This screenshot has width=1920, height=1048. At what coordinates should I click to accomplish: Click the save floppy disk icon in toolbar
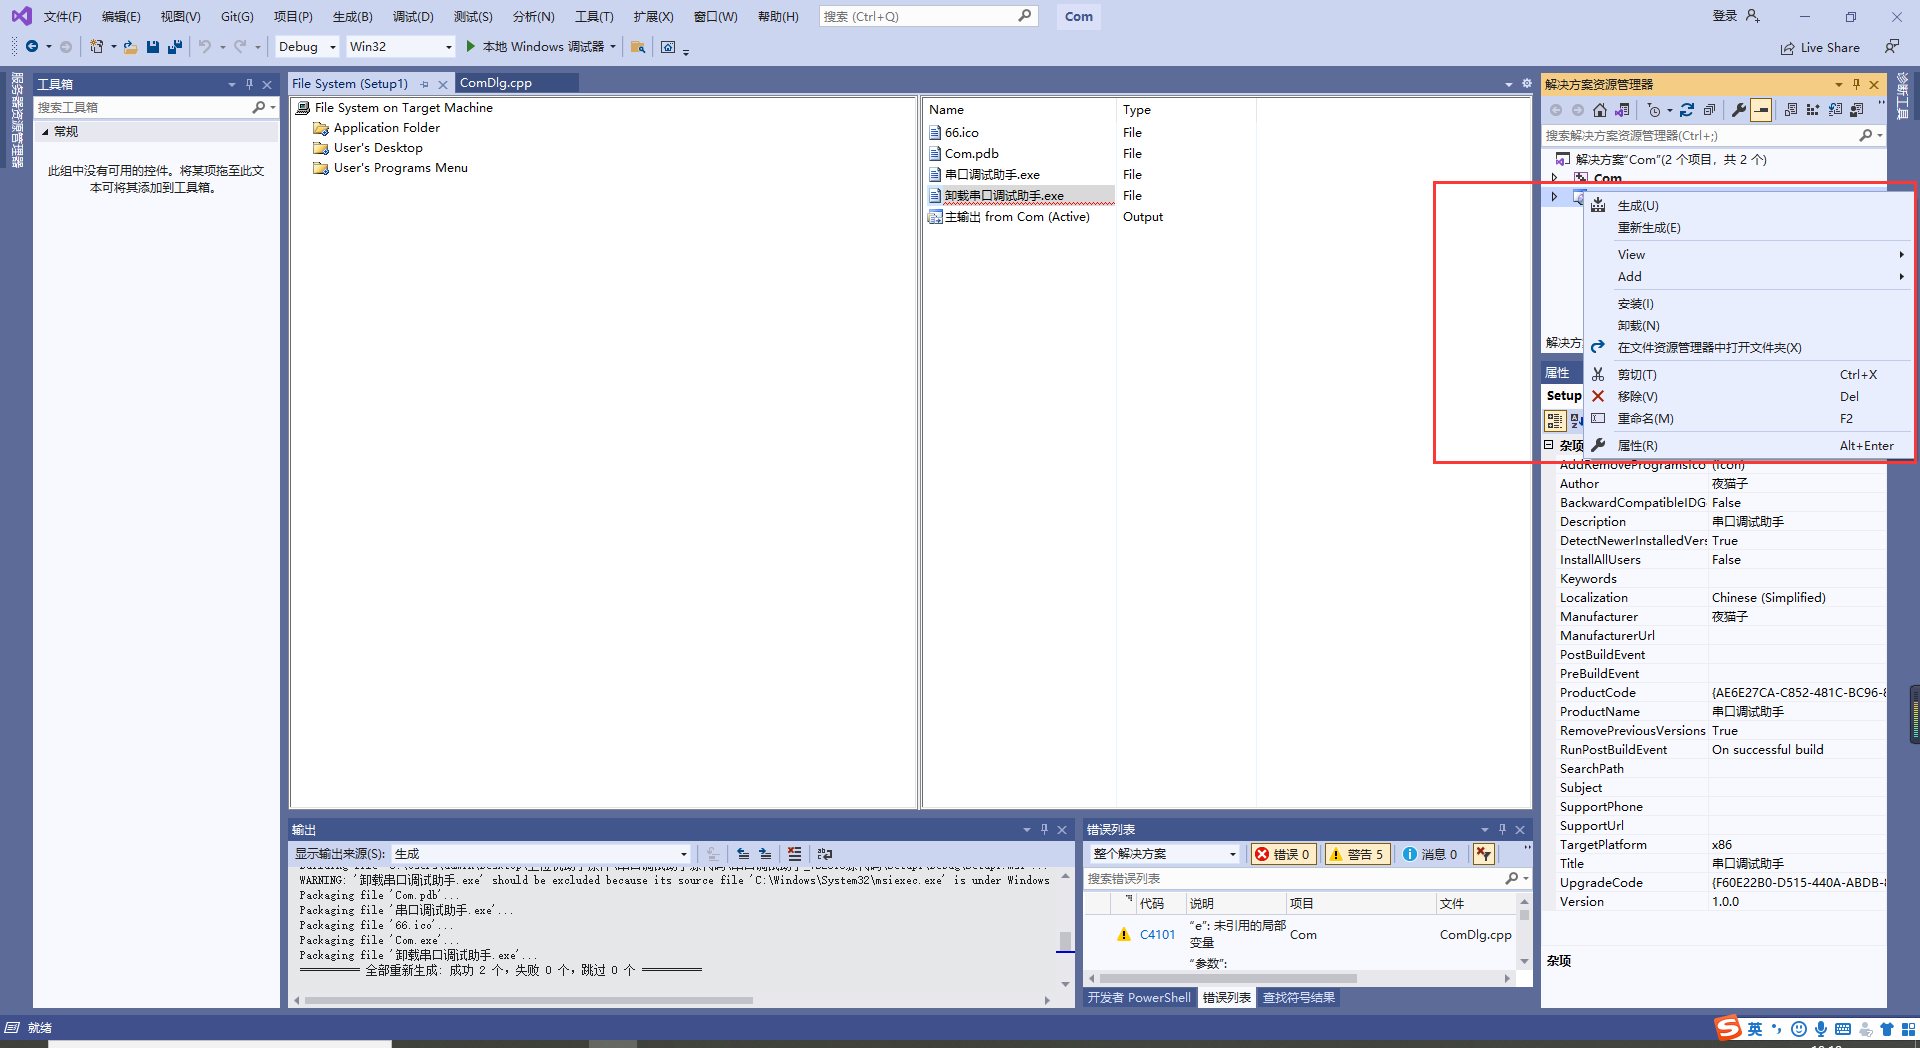pyautogui.click(x=153, y=47)
